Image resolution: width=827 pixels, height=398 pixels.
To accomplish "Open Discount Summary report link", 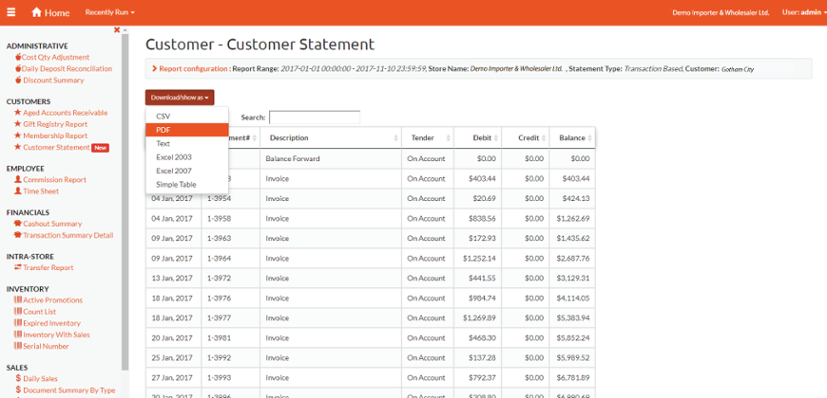I will tap(54, 80).
